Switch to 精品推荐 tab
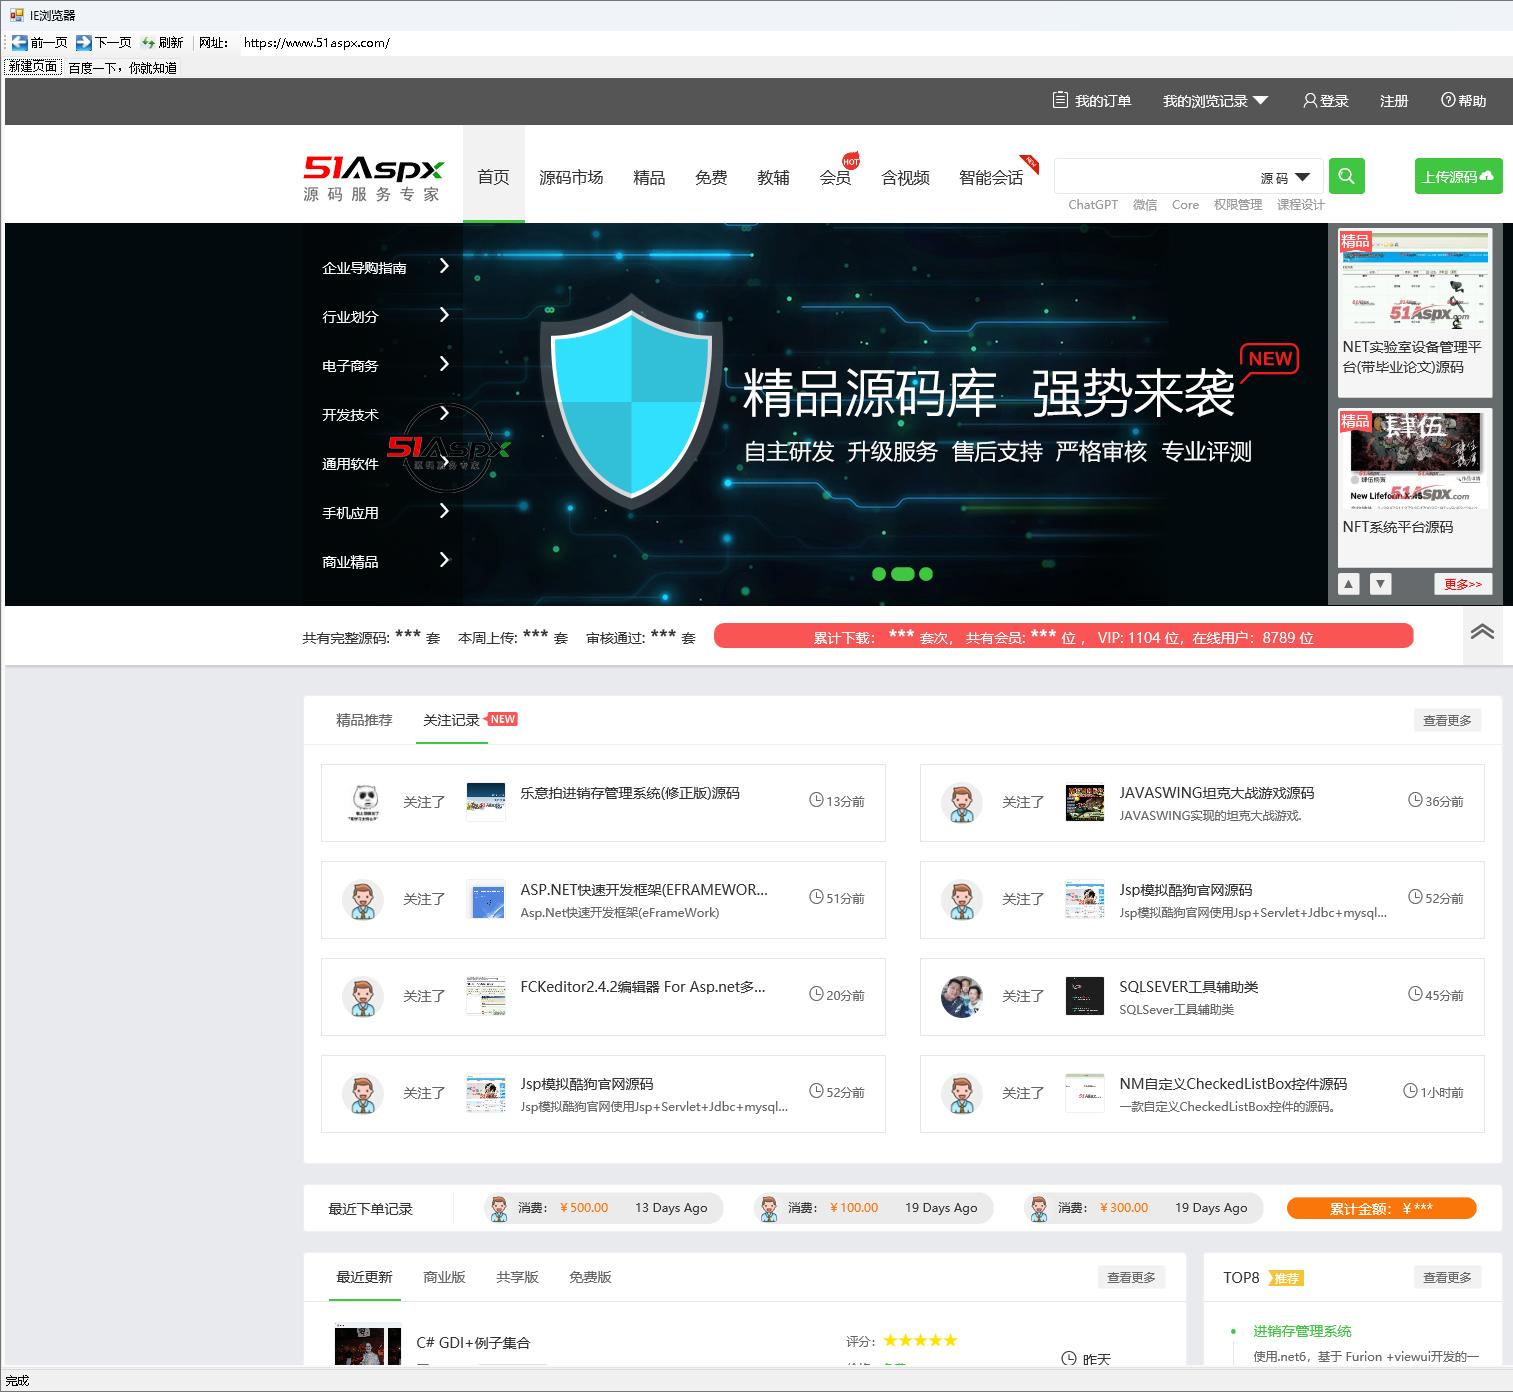Viewport: 1513px width, 1392px height. click(x=364, y=720)
